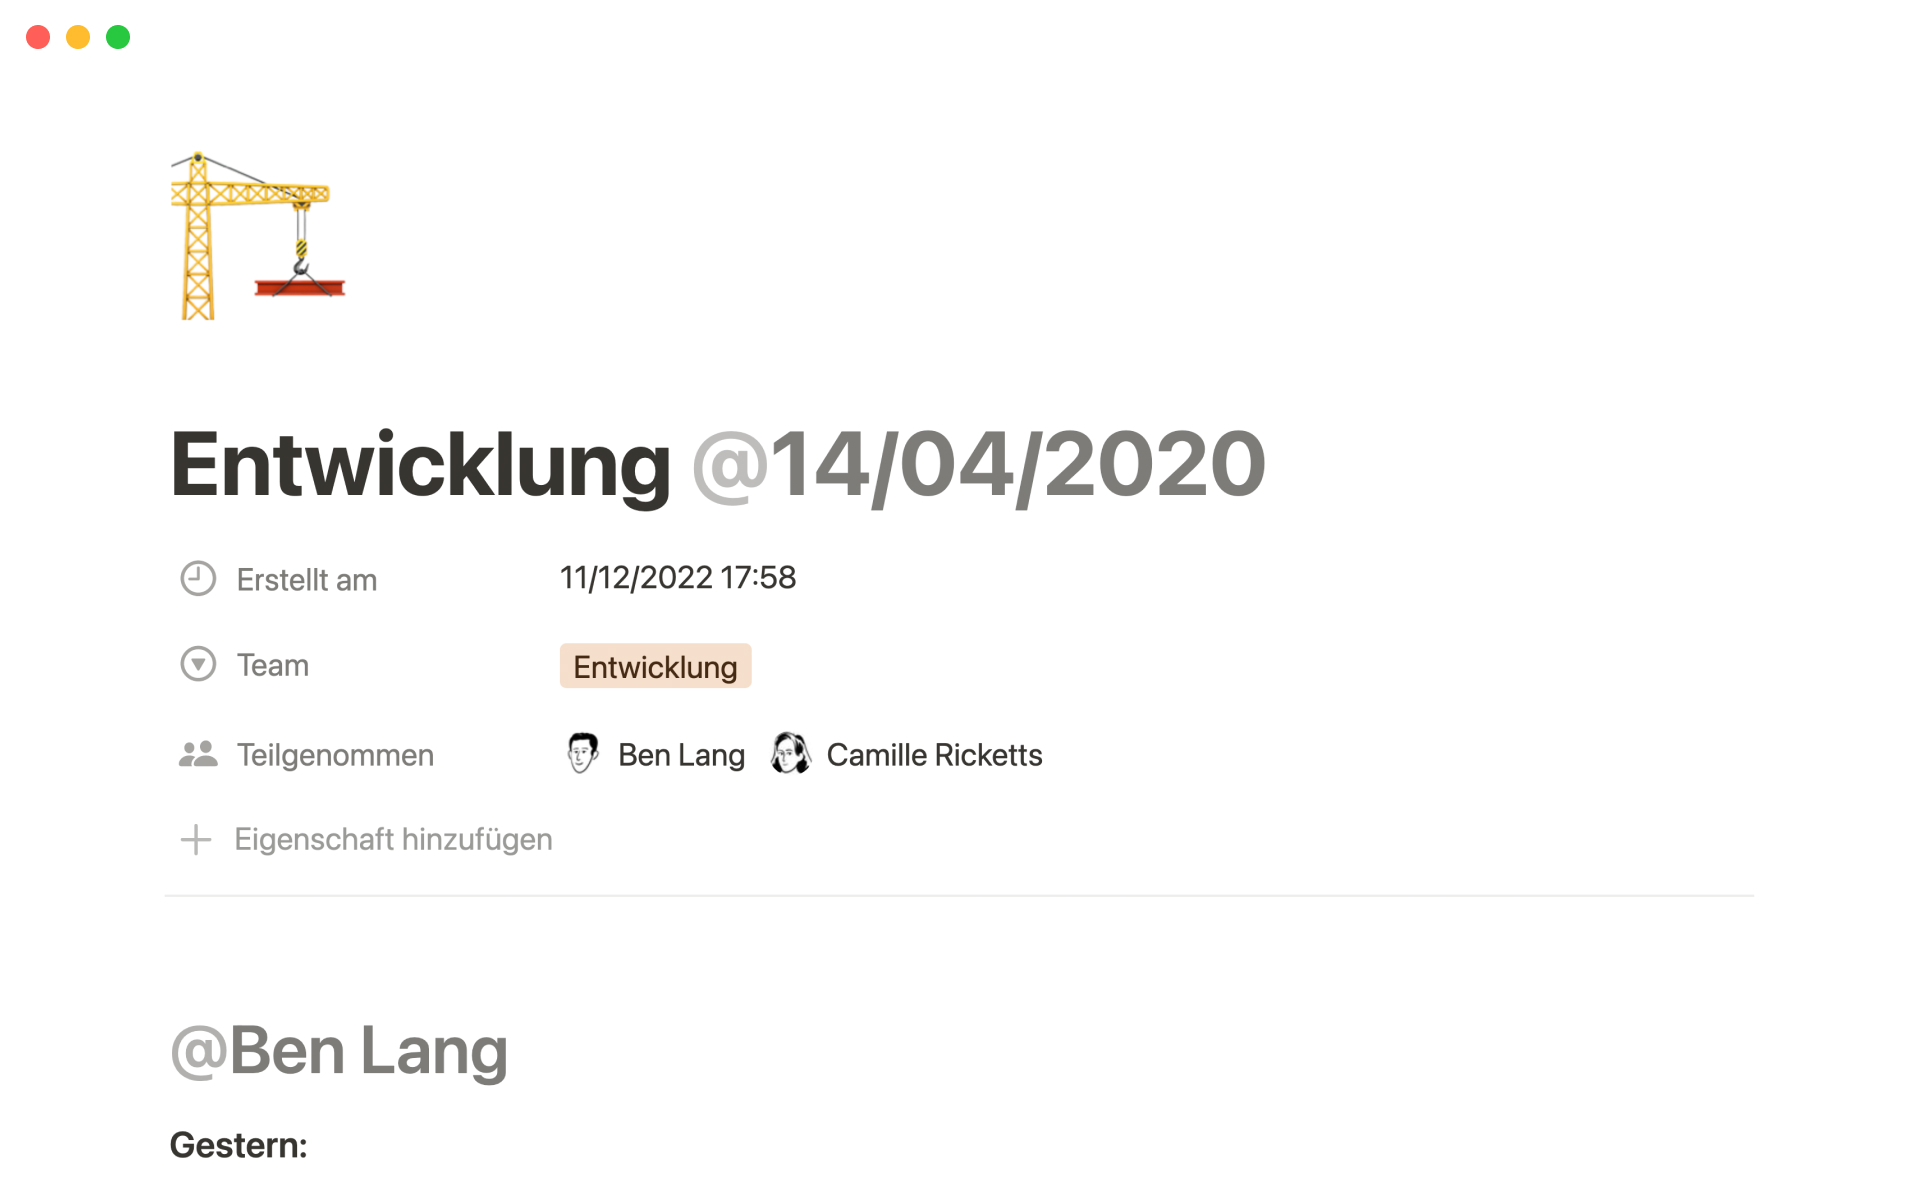Click the plus icon to add property
Viewport: 1920px width, 1200px height.
(196, 840)
